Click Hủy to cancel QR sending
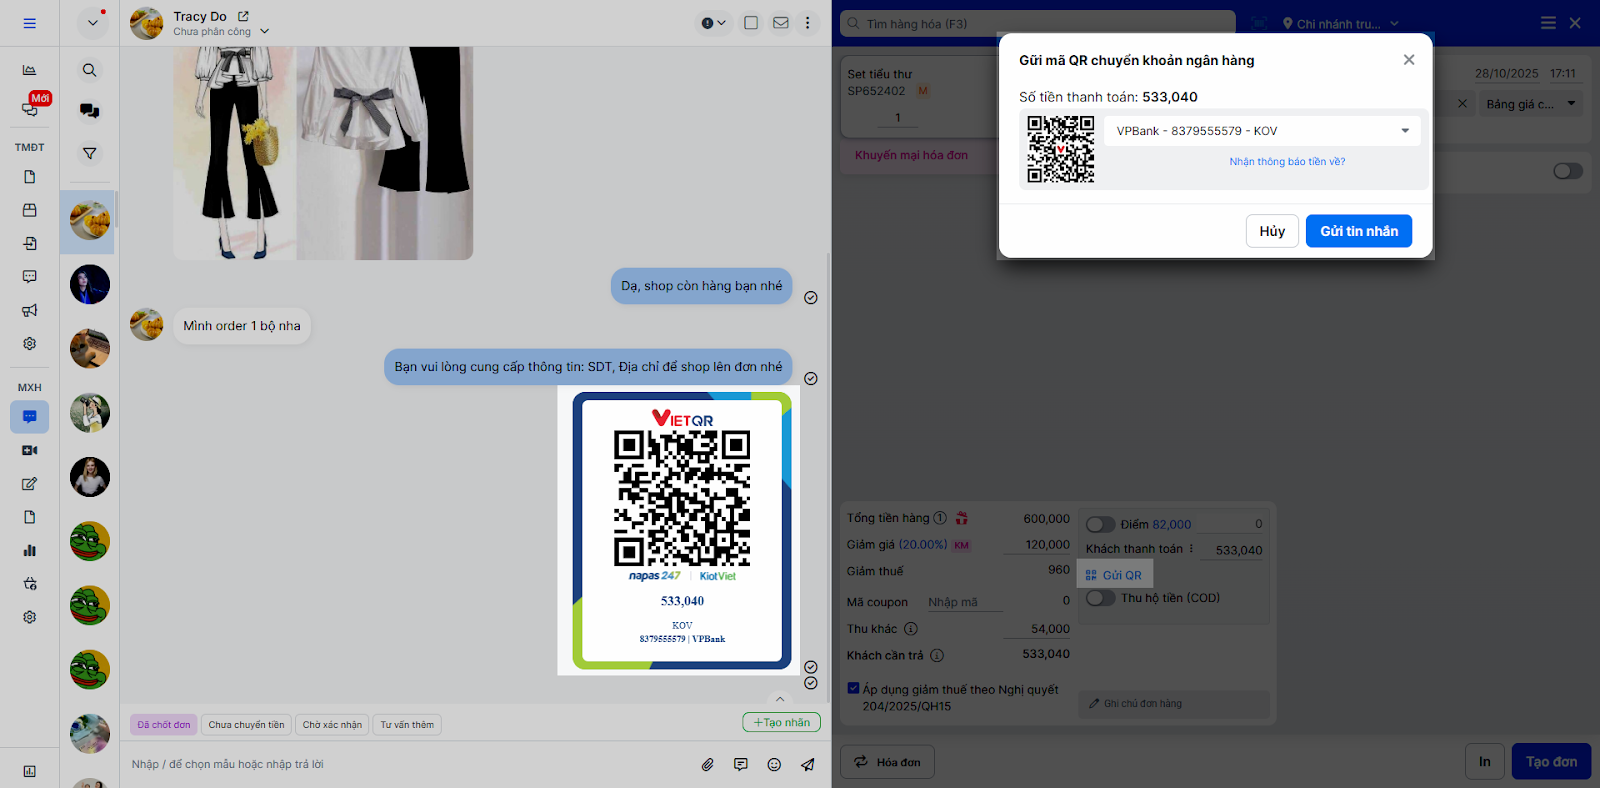1600x788 pixels. [1272, 231]
